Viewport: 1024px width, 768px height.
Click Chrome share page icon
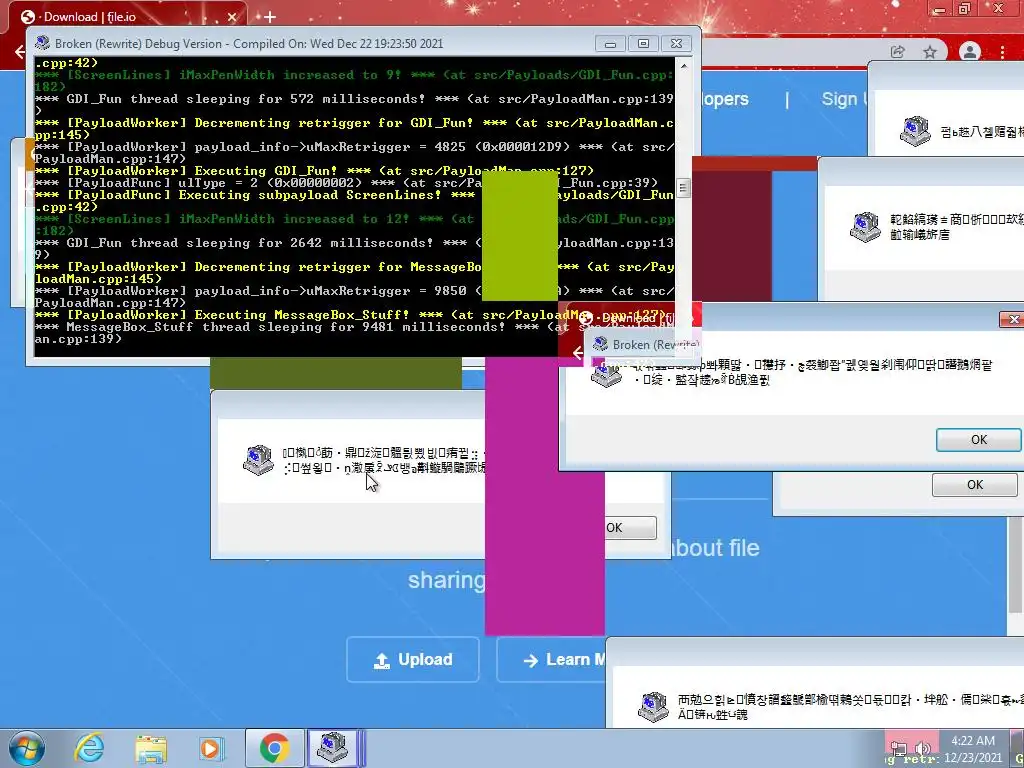click(x=897, y=52)
